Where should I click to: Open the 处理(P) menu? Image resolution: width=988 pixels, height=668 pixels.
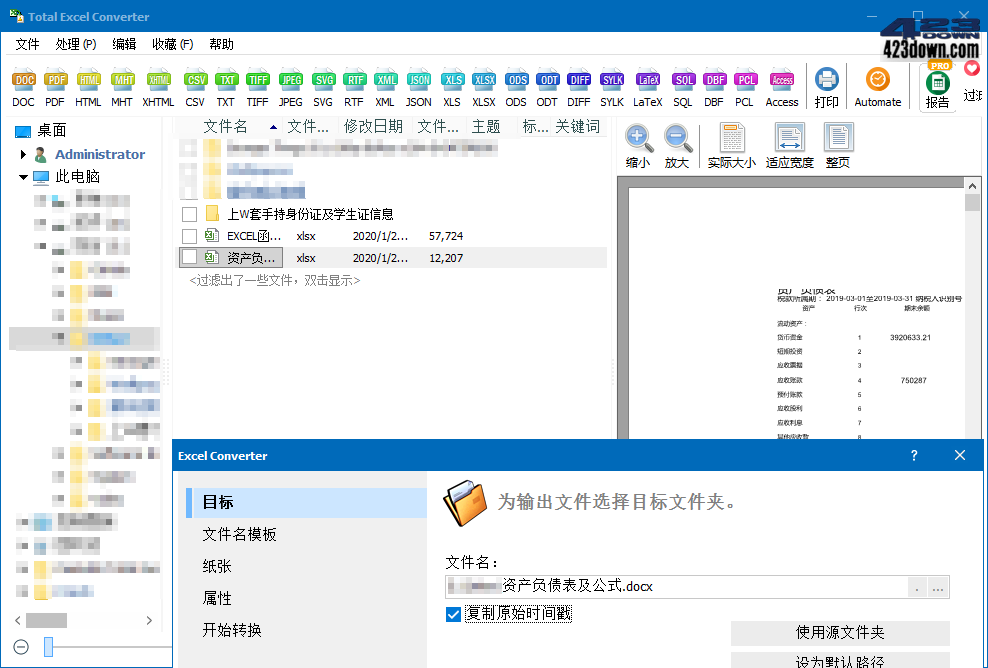[75, 44]
